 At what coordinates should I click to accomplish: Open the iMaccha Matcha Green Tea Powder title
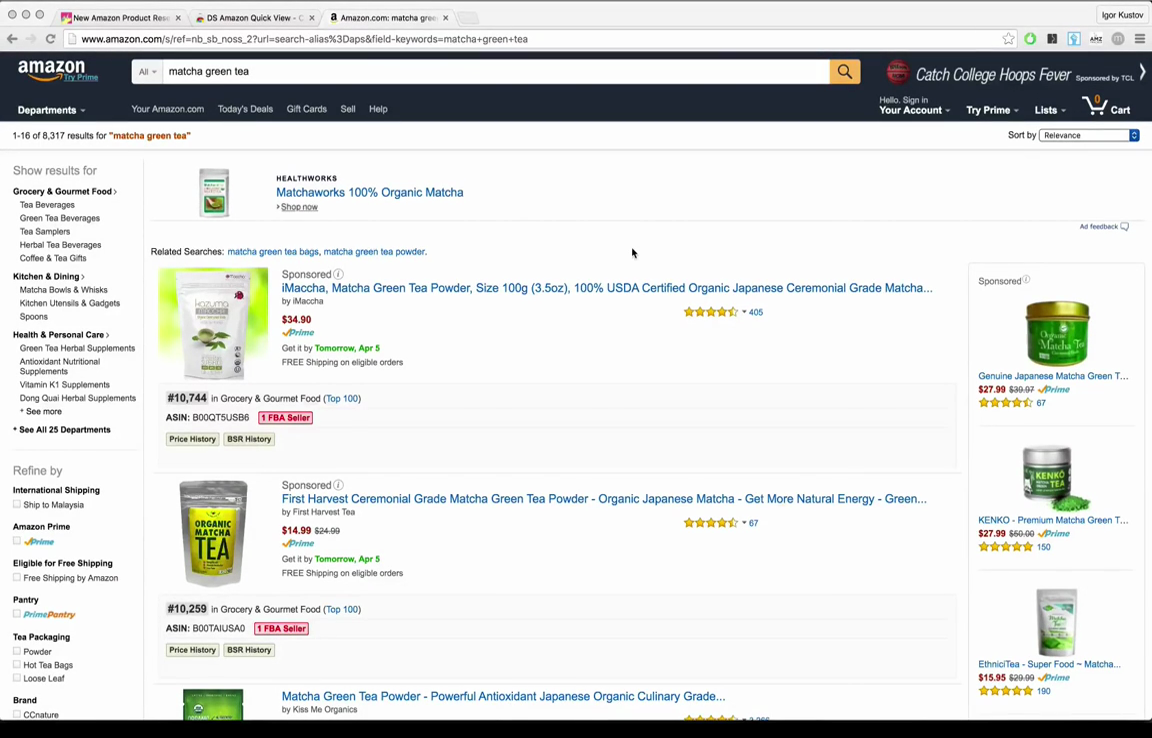[607, 288]
